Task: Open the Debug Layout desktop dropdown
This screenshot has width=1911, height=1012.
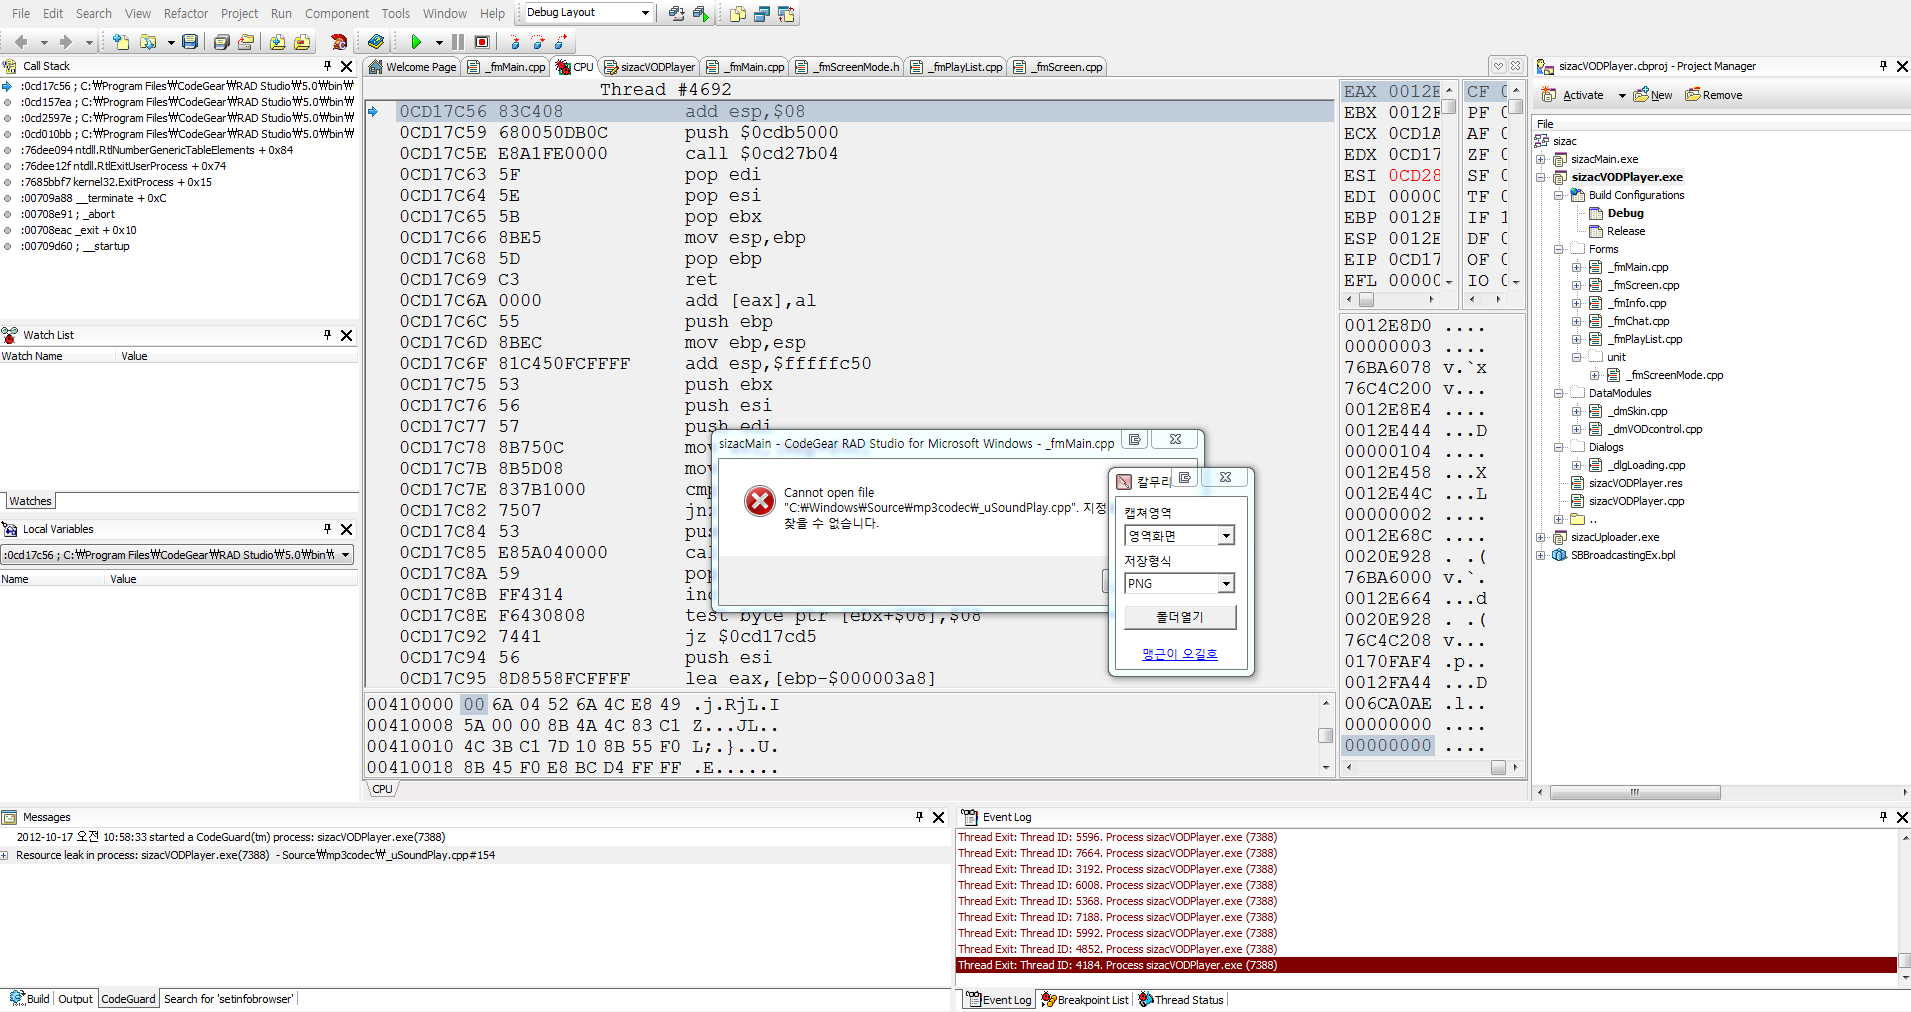Action: (x=645, y=13)
